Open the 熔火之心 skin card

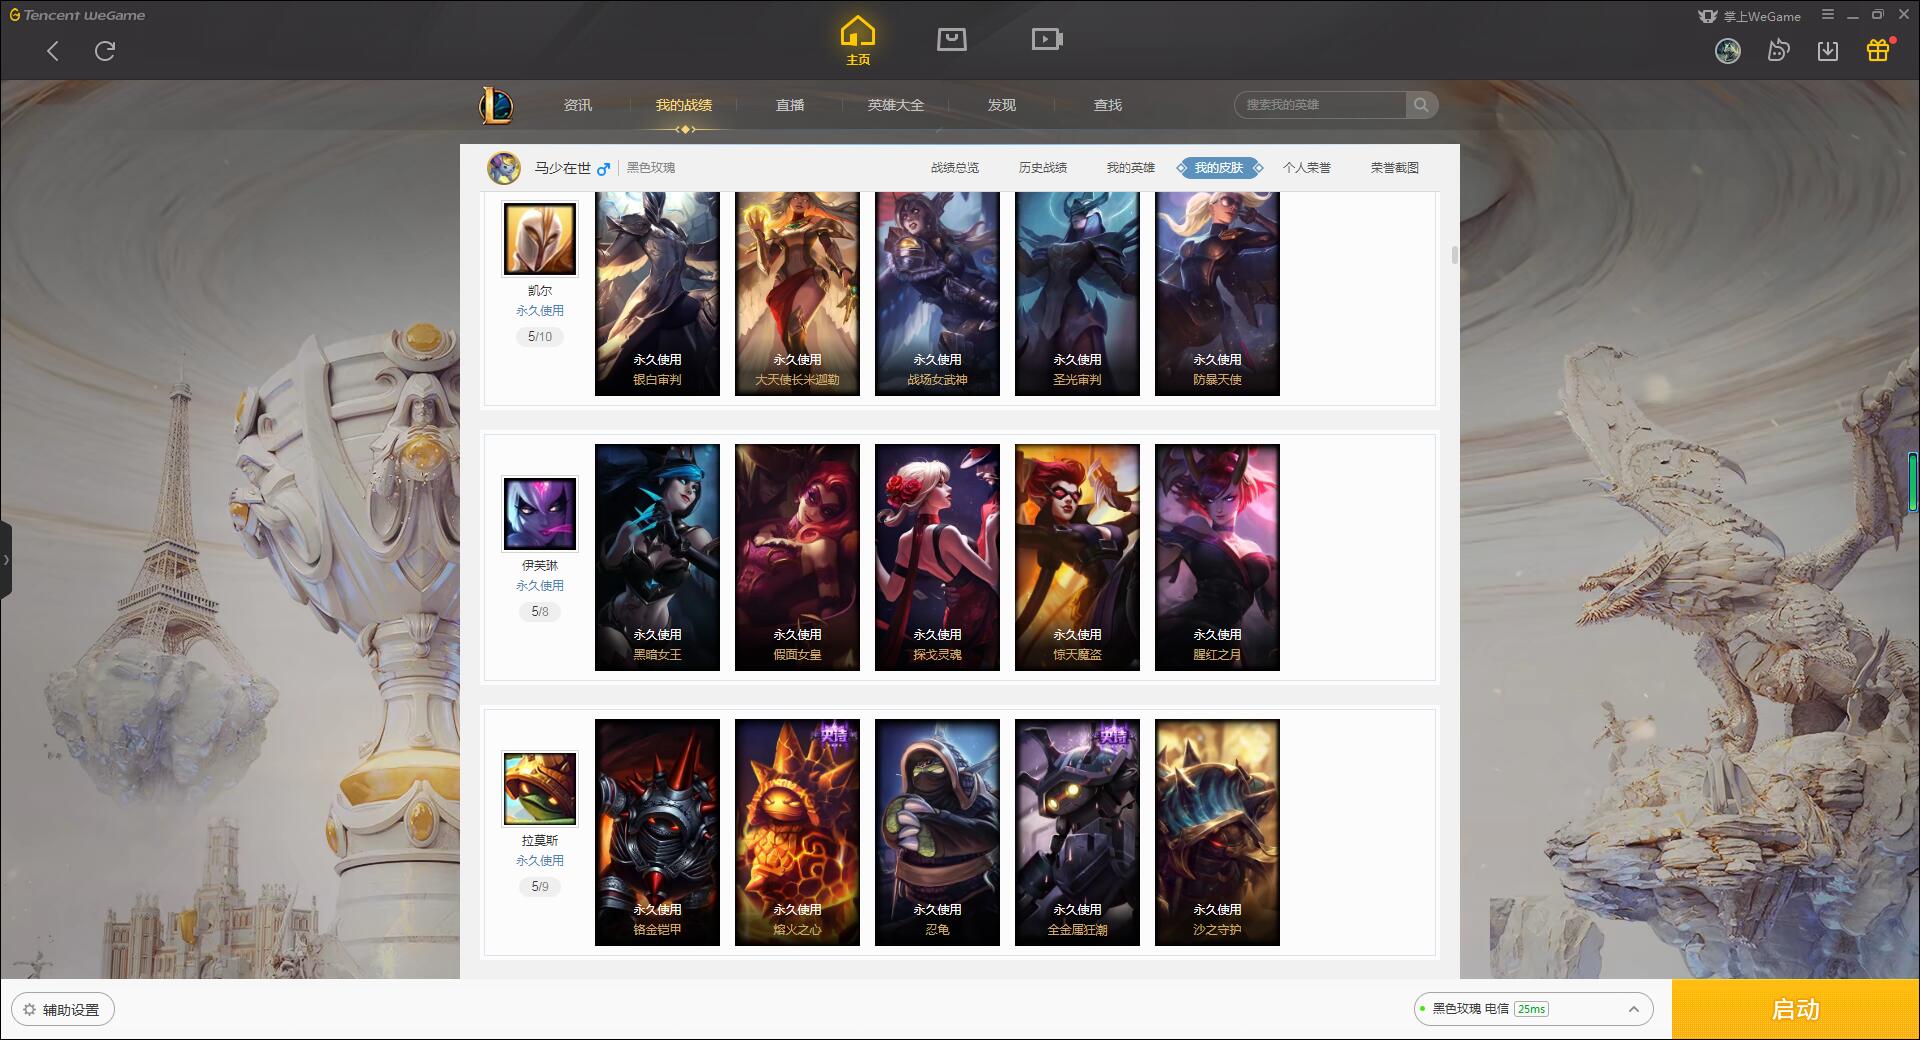point(797,832)
